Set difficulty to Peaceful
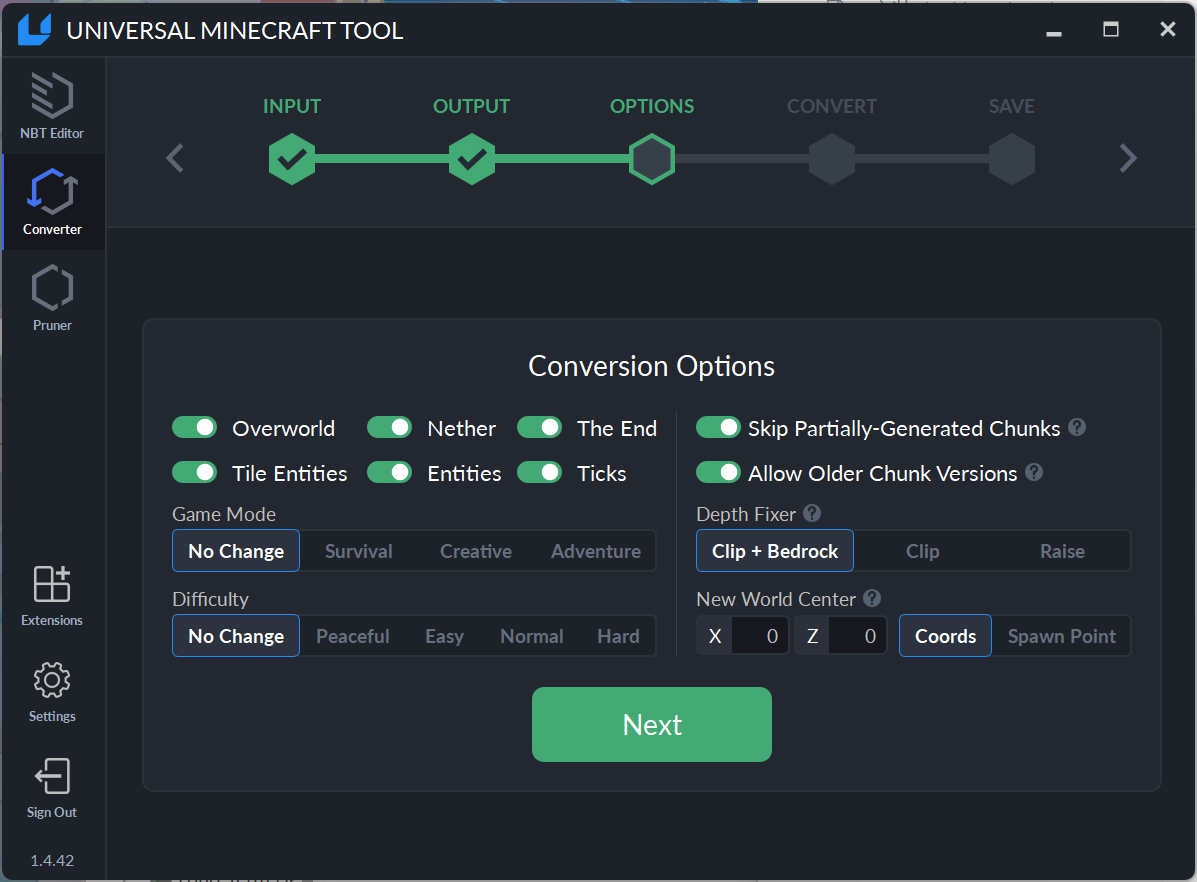Screen dimensions: 1197x882 (353, 635)
